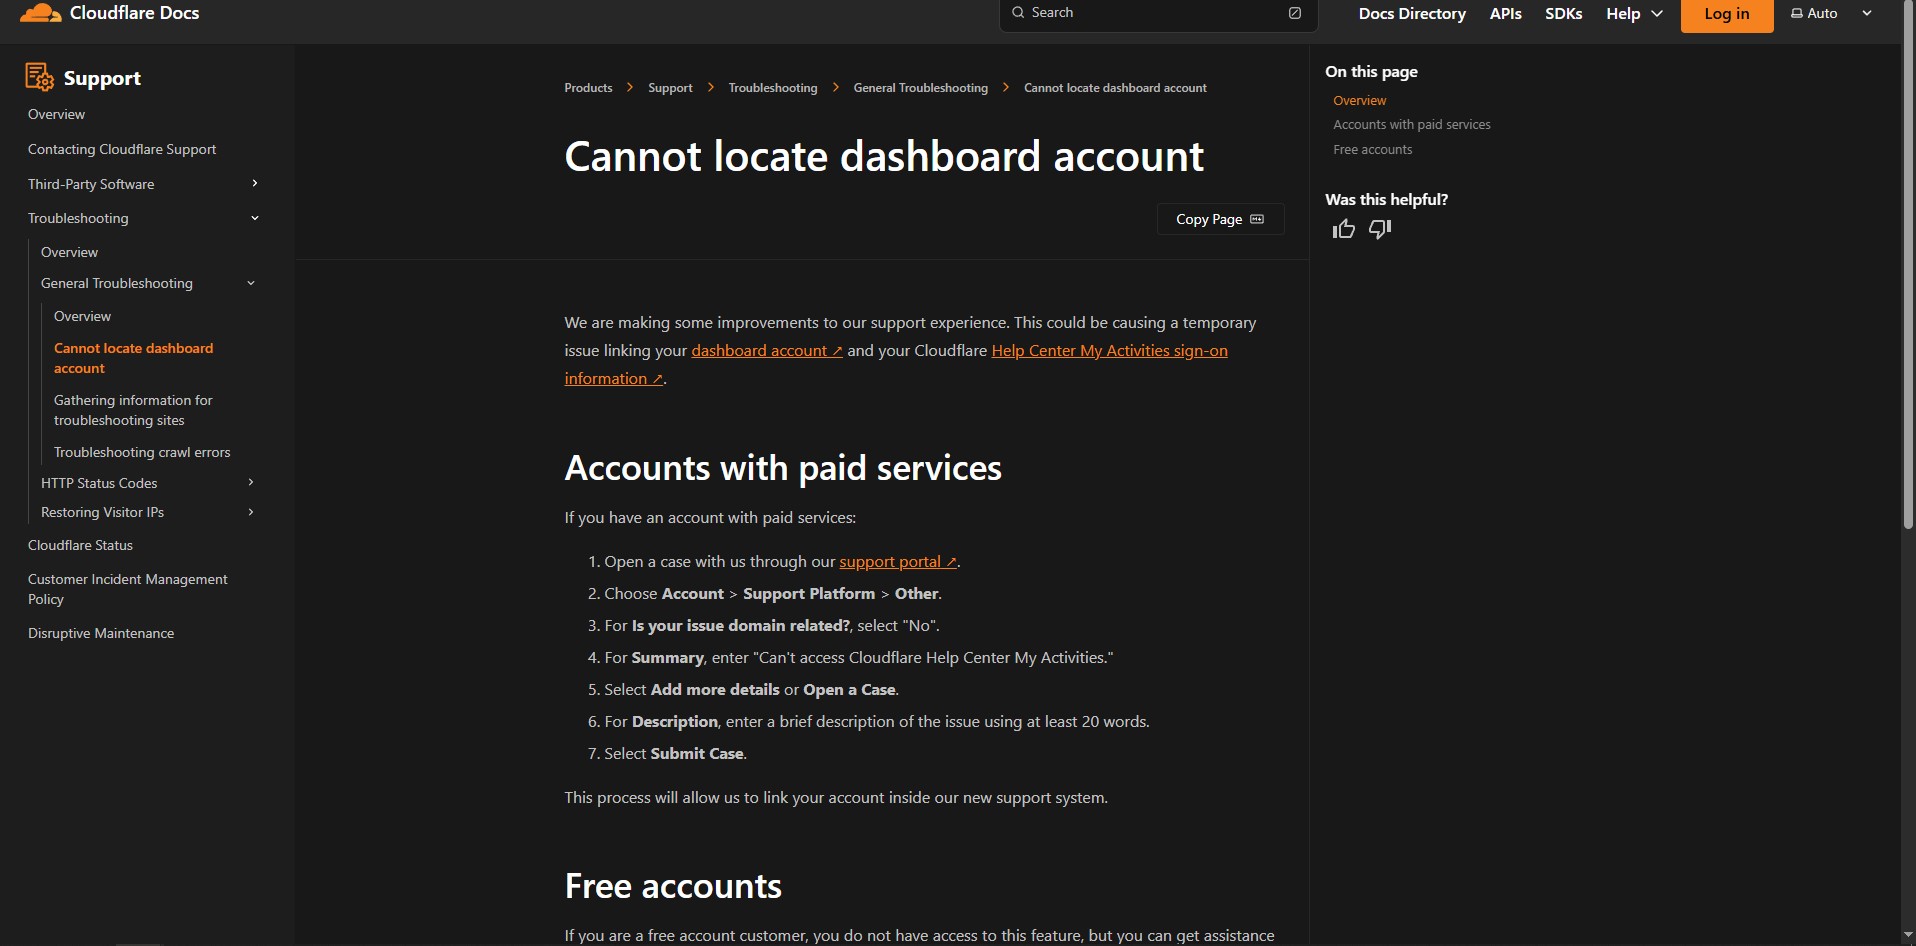This screenshot has height=946, width=1916.
Task: Open the dashboard account link
Action: click(x=767, y=351)
